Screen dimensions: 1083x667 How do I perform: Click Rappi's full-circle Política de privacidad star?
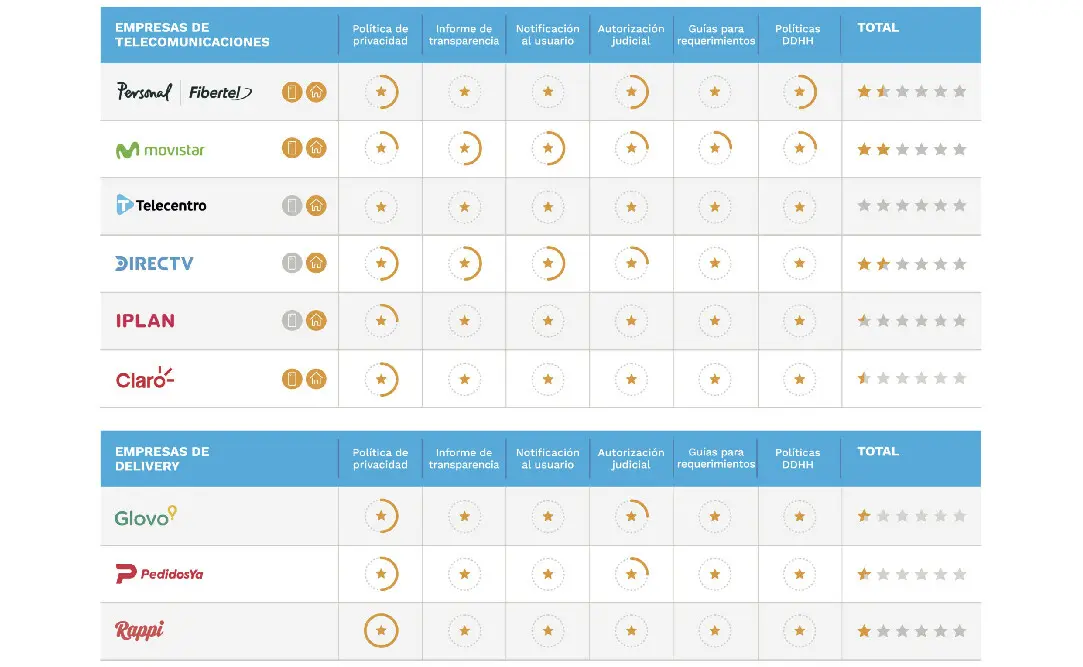click(381, 630)
